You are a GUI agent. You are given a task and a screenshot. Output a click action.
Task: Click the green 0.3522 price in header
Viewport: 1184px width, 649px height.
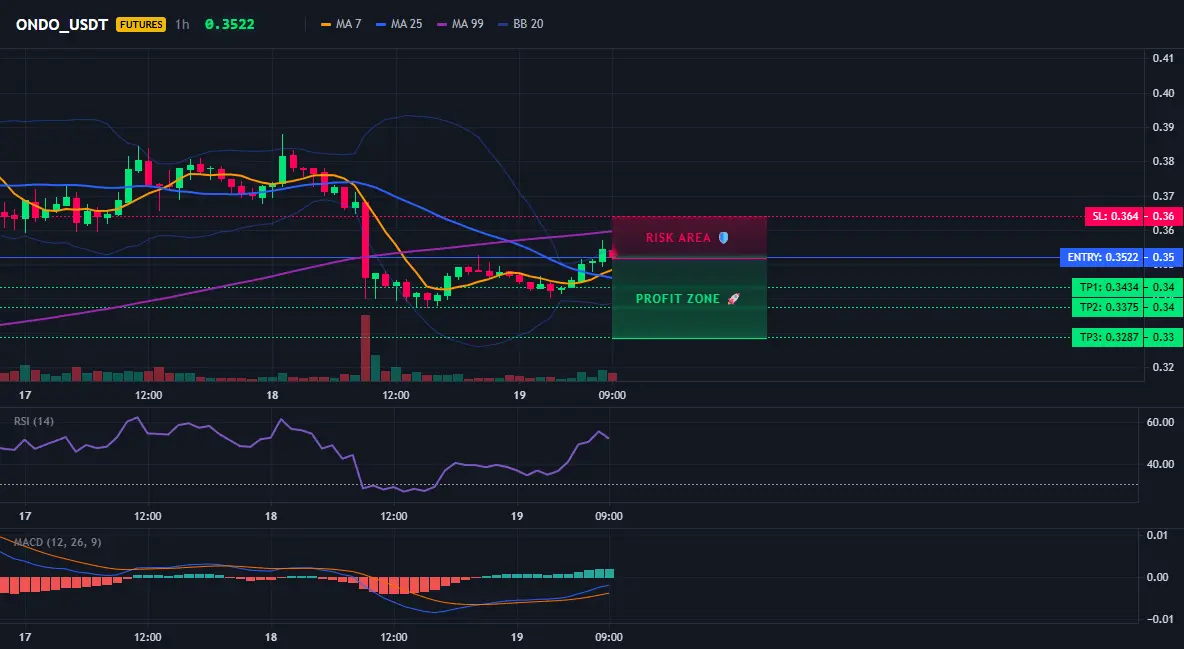[x=230, y=24]
